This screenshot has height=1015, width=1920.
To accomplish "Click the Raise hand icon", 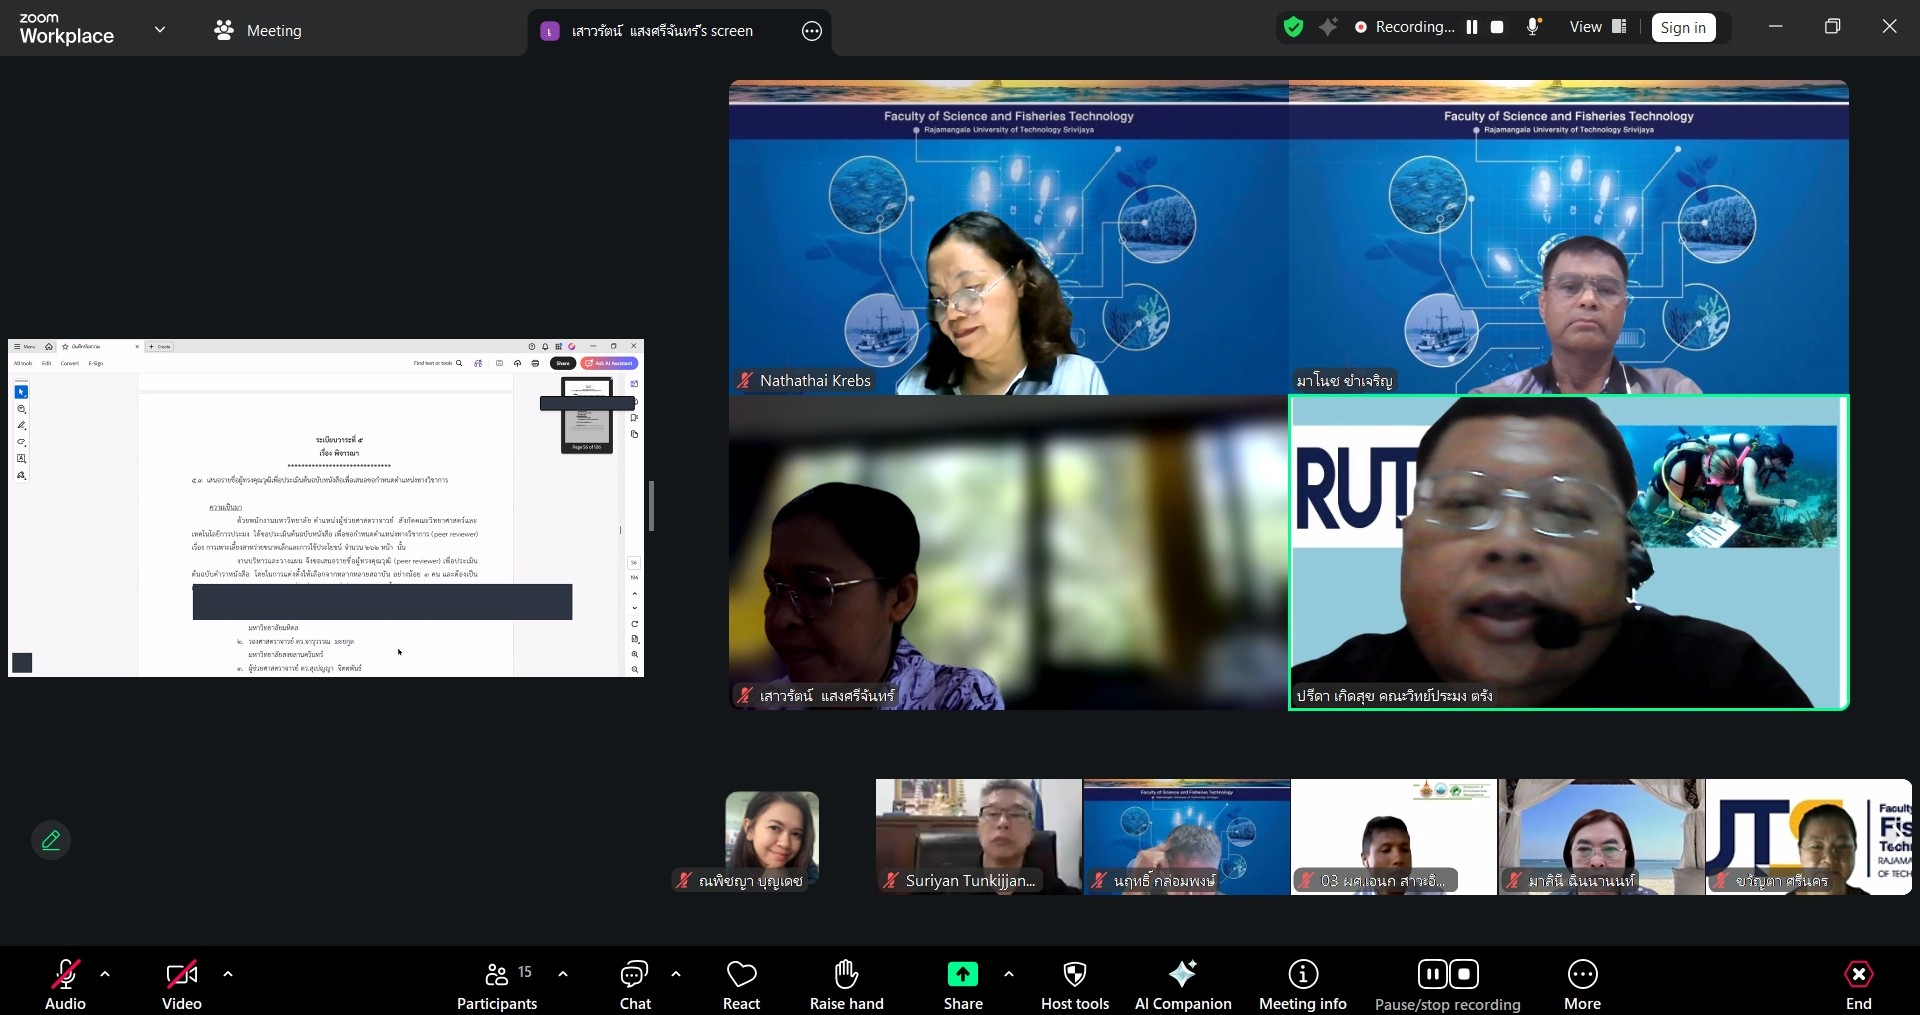I will 846,984.
